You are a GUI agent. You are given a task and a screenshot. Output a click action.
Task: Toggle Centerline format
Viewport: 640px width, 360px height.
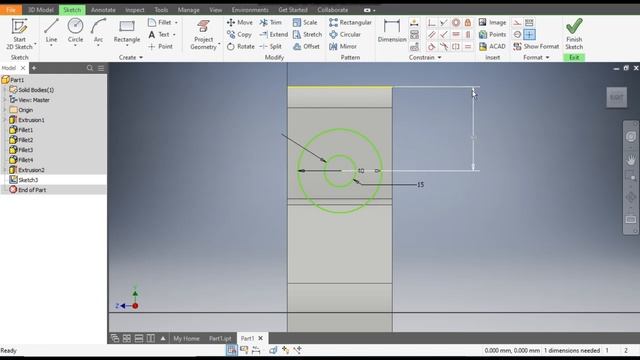tap(517, 35)
